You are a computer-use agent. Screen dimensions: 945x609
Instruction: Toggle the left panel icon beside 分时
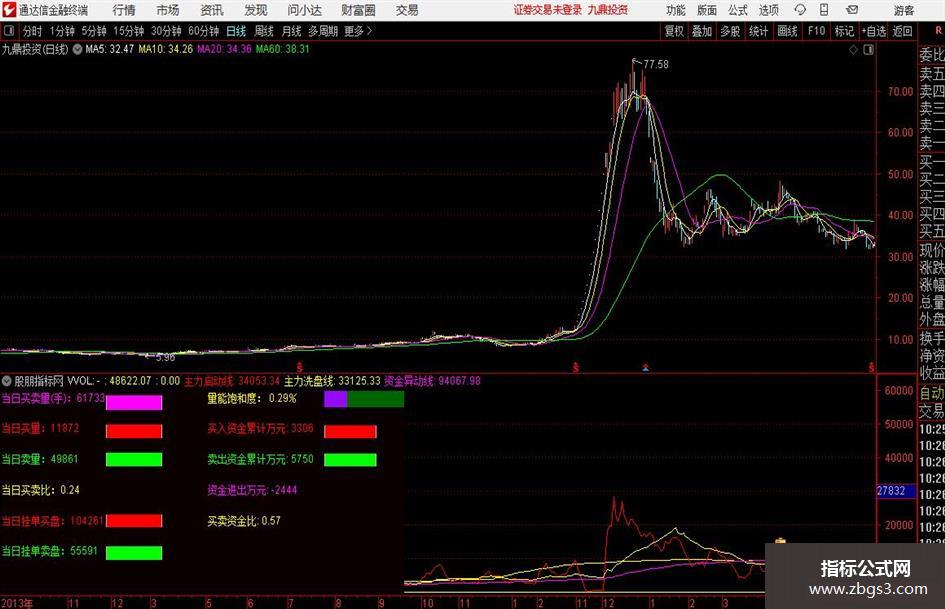coord(8,31)
